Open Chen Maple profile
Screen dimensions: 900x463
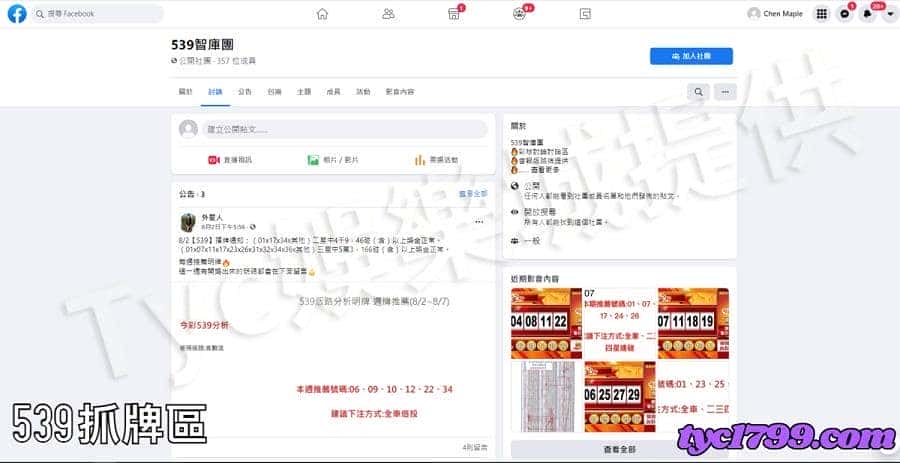(x=775, y=14)
